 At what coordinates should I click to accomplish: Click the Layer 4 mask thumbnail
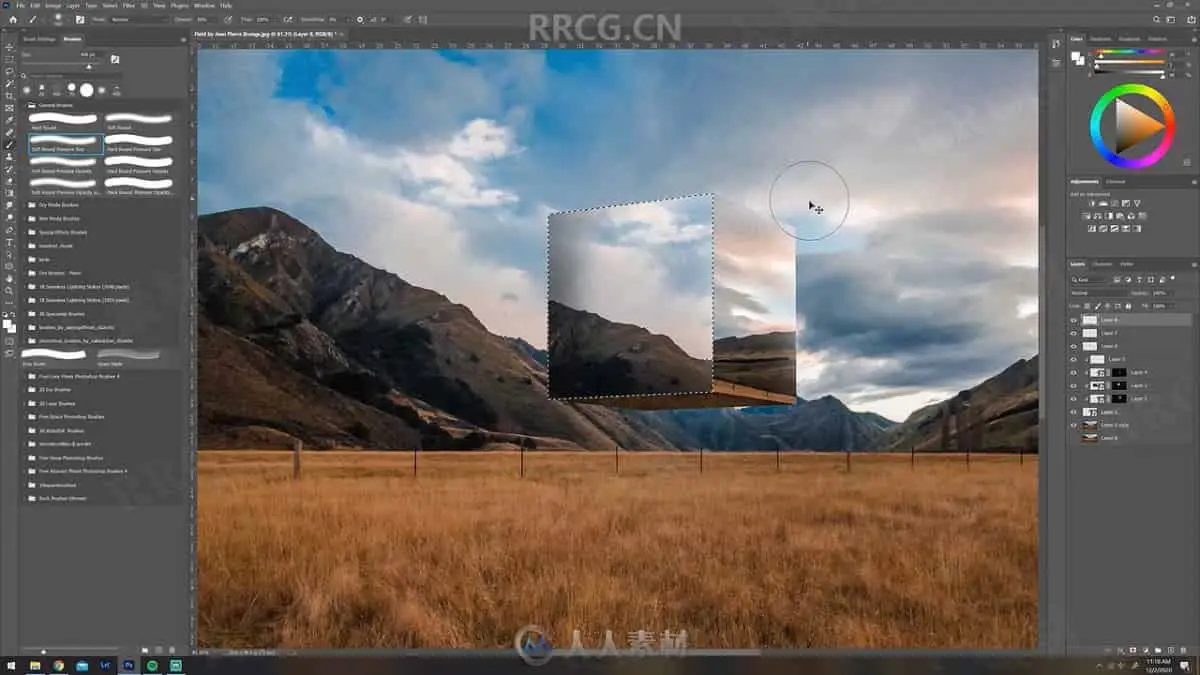pos(1118,372)
